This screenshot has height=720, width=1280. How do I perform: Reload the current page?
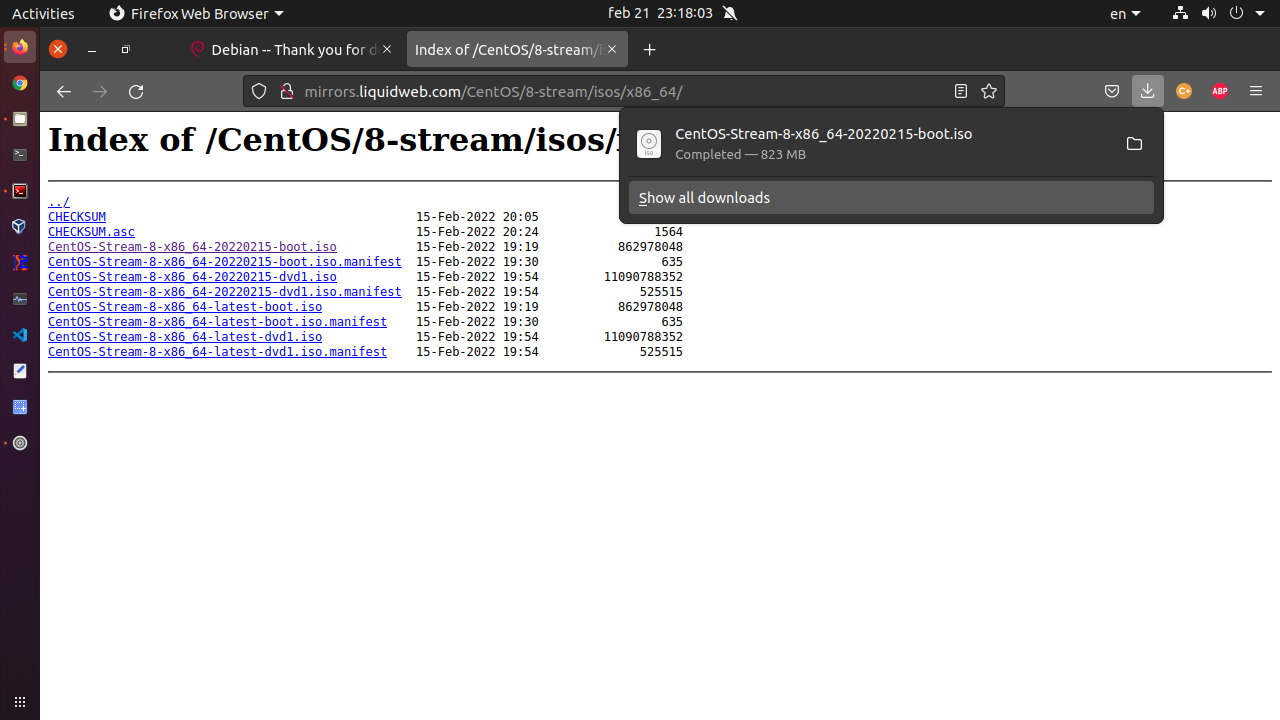click(136, 91)
